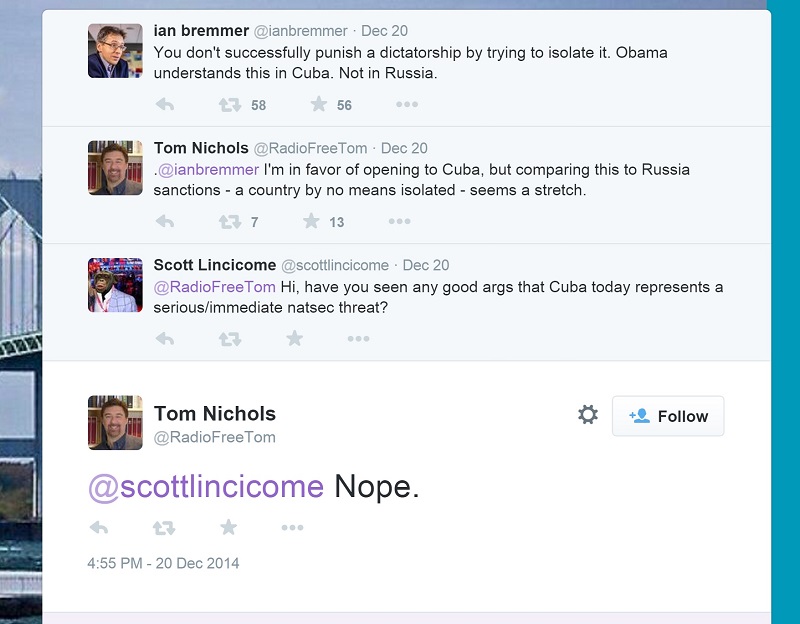This screenshot has height=624, width=800.
Task: Open the @scottlincicome mention in the Nope tweet
Action: pos(206,487)
